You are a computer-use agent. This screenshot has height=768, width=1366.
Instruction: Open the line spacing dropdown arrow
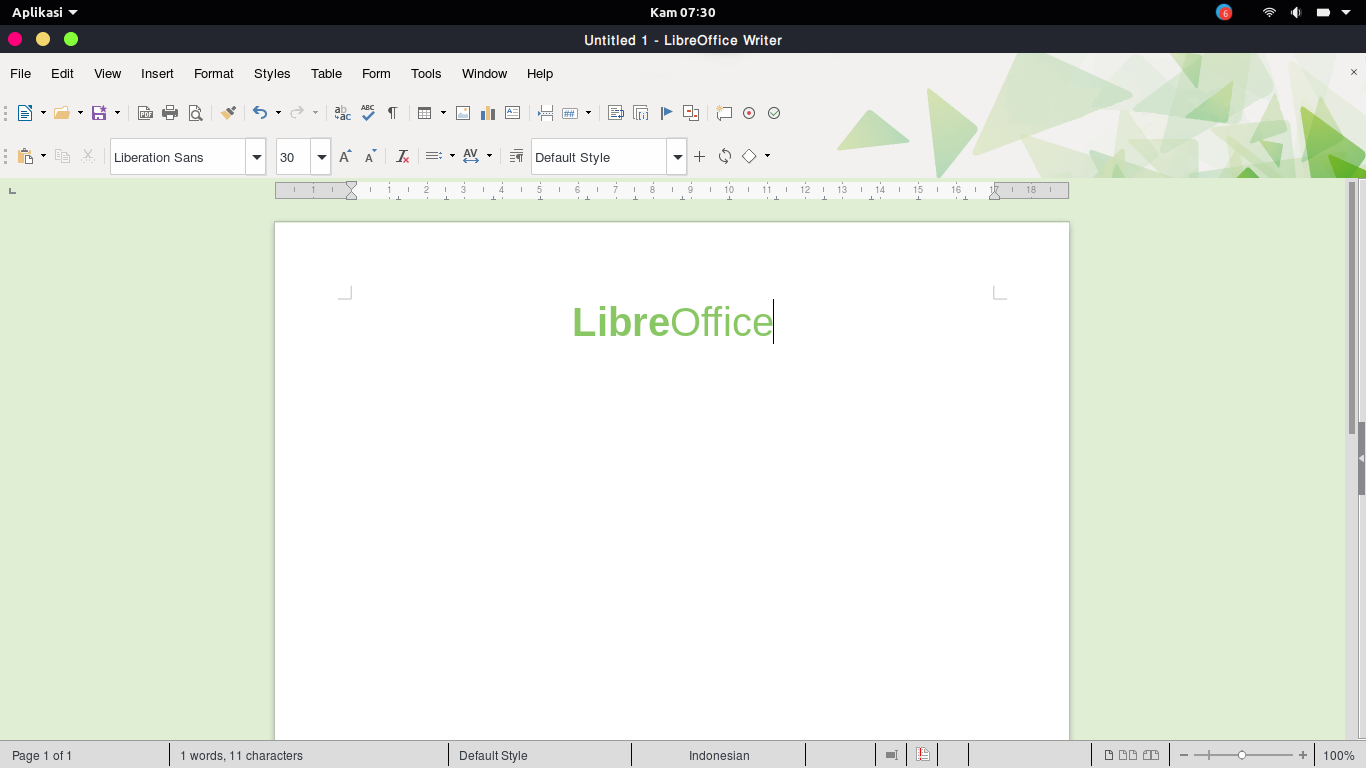[452, 156]
